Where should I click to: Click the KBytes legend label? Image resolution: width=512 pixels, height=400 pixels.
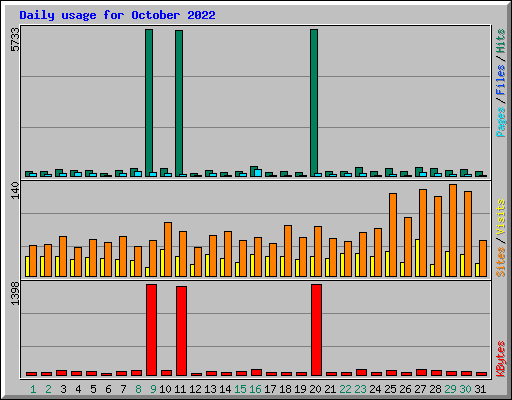[x=501, y=359]
